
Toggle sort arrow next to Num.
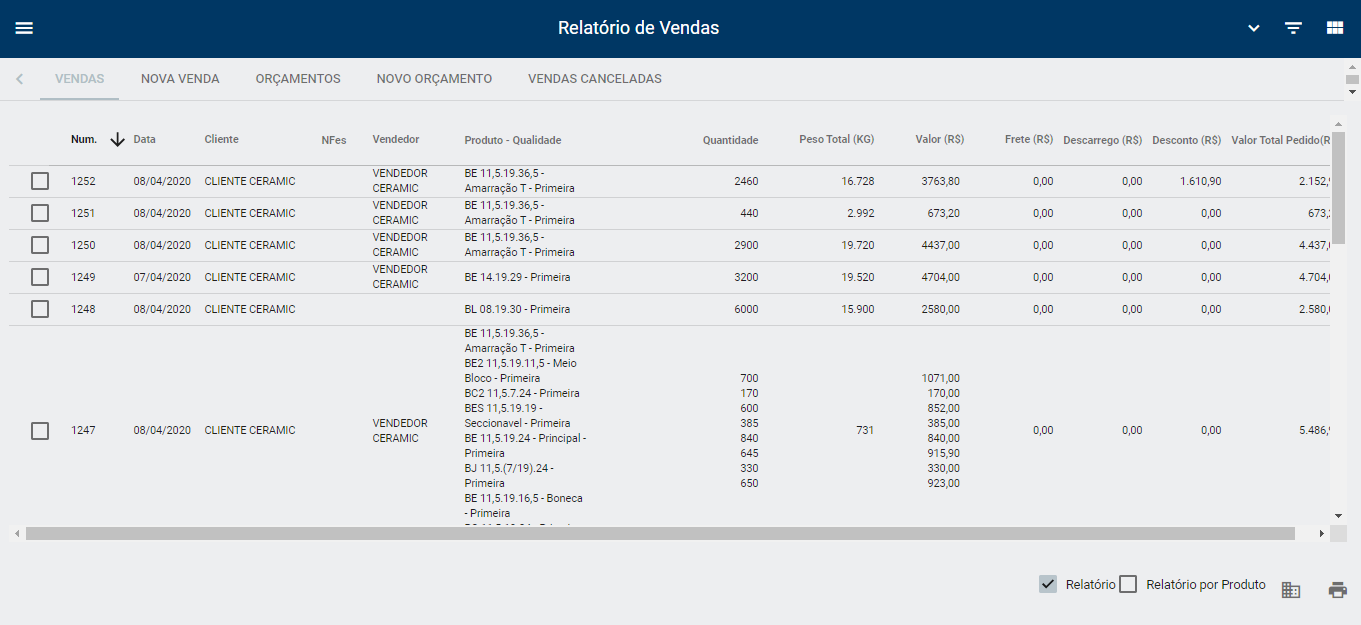[117, 140]
